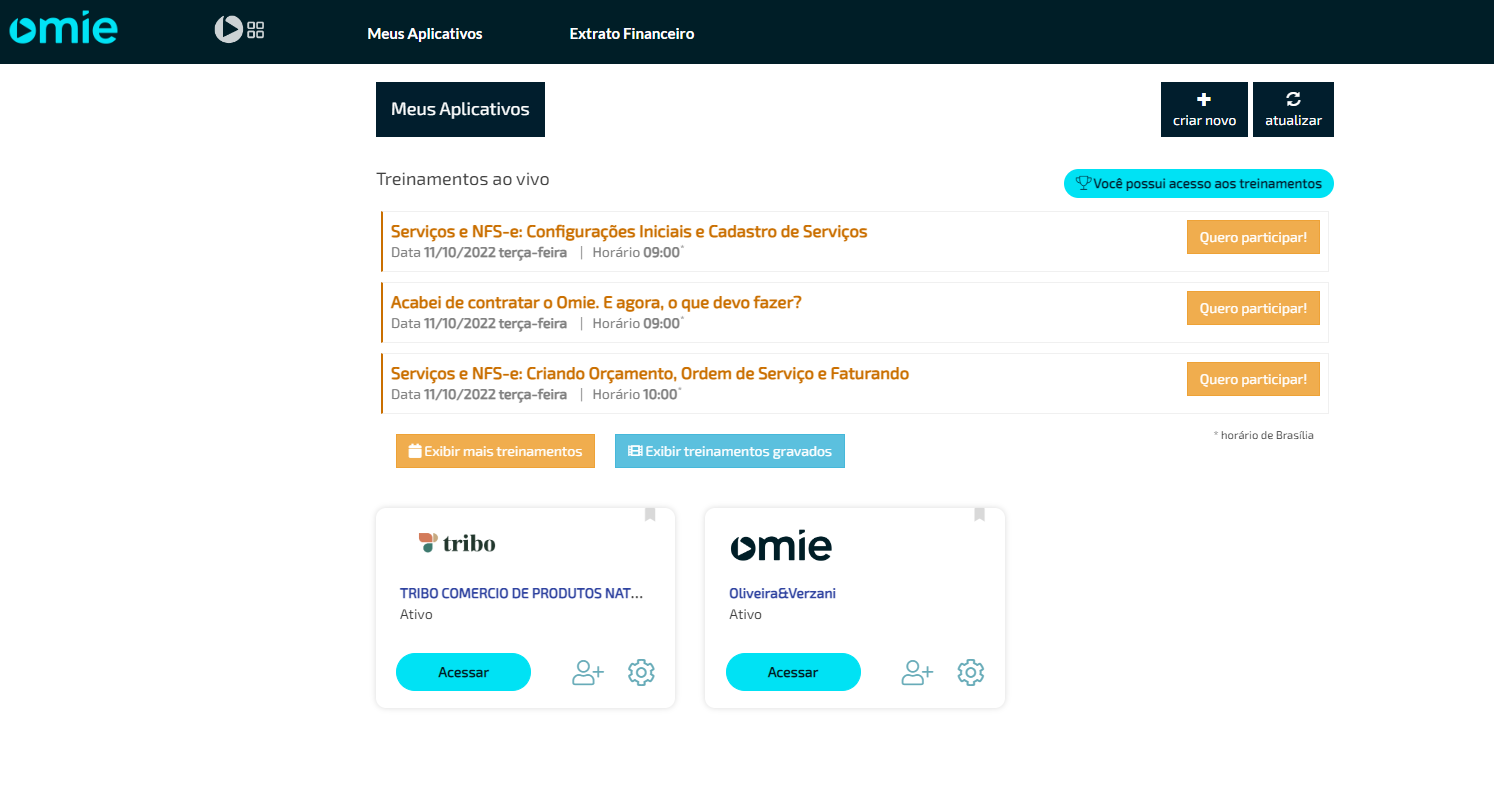Join the Configurações Iniciais training via Quero participar

1253,237
